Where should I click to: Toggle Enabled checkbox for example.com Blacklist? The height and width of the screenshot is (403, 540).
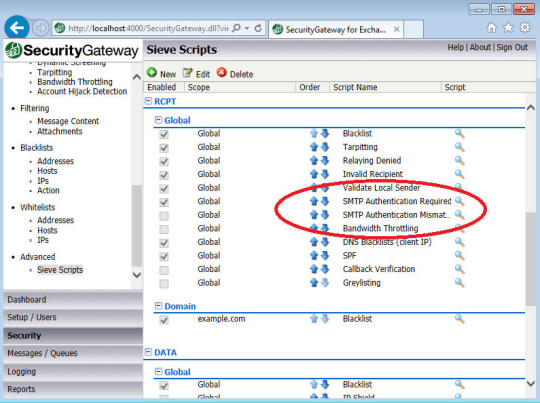[164, 320]
